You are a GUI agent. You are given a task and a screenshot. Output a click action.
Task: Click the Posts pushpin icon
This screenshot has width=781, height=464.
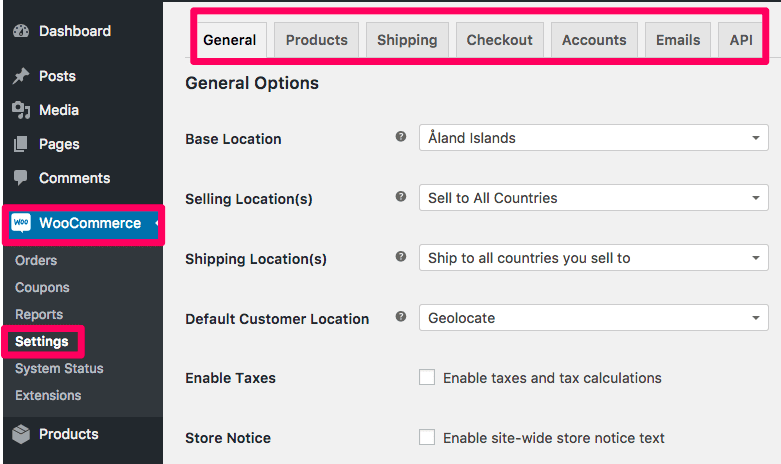21,76
